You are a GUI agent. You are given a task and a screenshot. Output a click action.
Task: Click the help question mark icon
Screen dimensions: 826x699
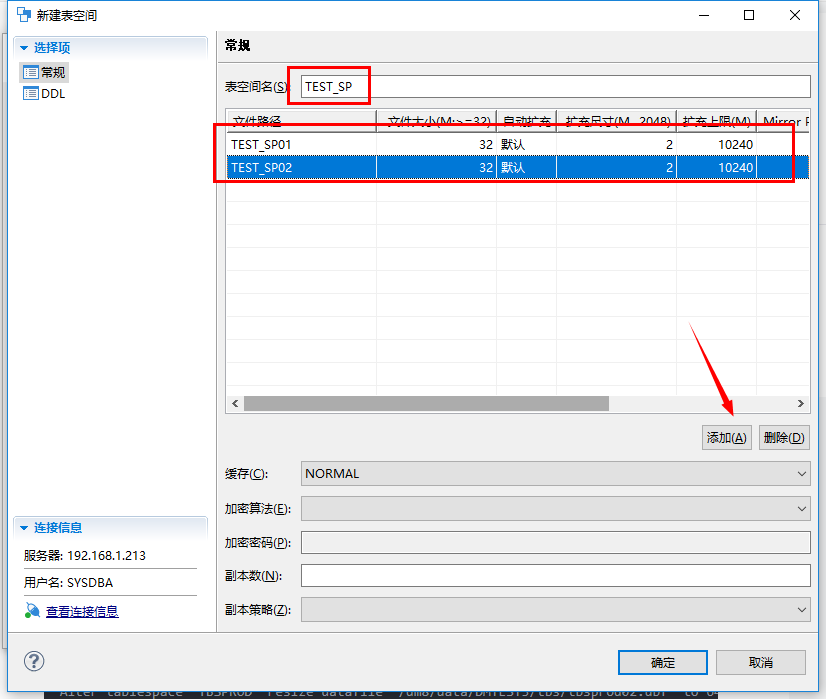(x=34, y=661)
